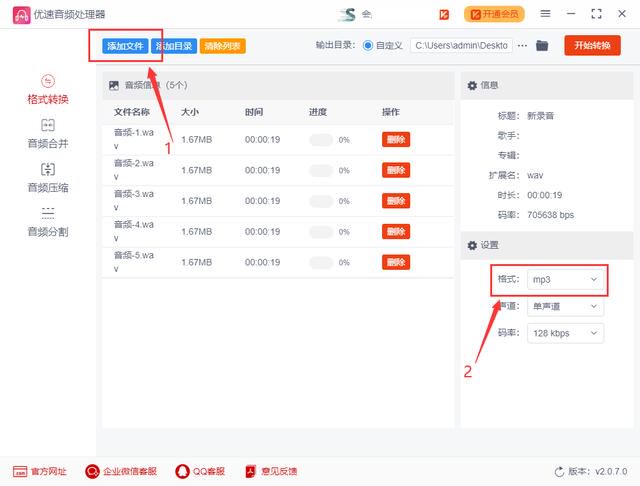The image size is (640, 486).
Task: Click the 新录音 title value
Action: (x=540, y=116)
